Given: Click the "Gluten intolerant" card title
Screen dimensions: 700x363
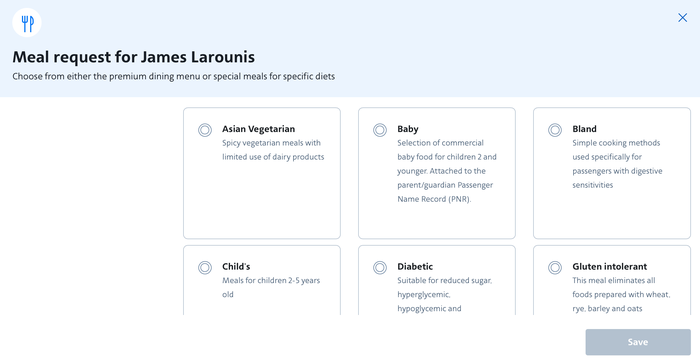Looking at the screenshot, I should pyautogui.click(x=609, y=267).
